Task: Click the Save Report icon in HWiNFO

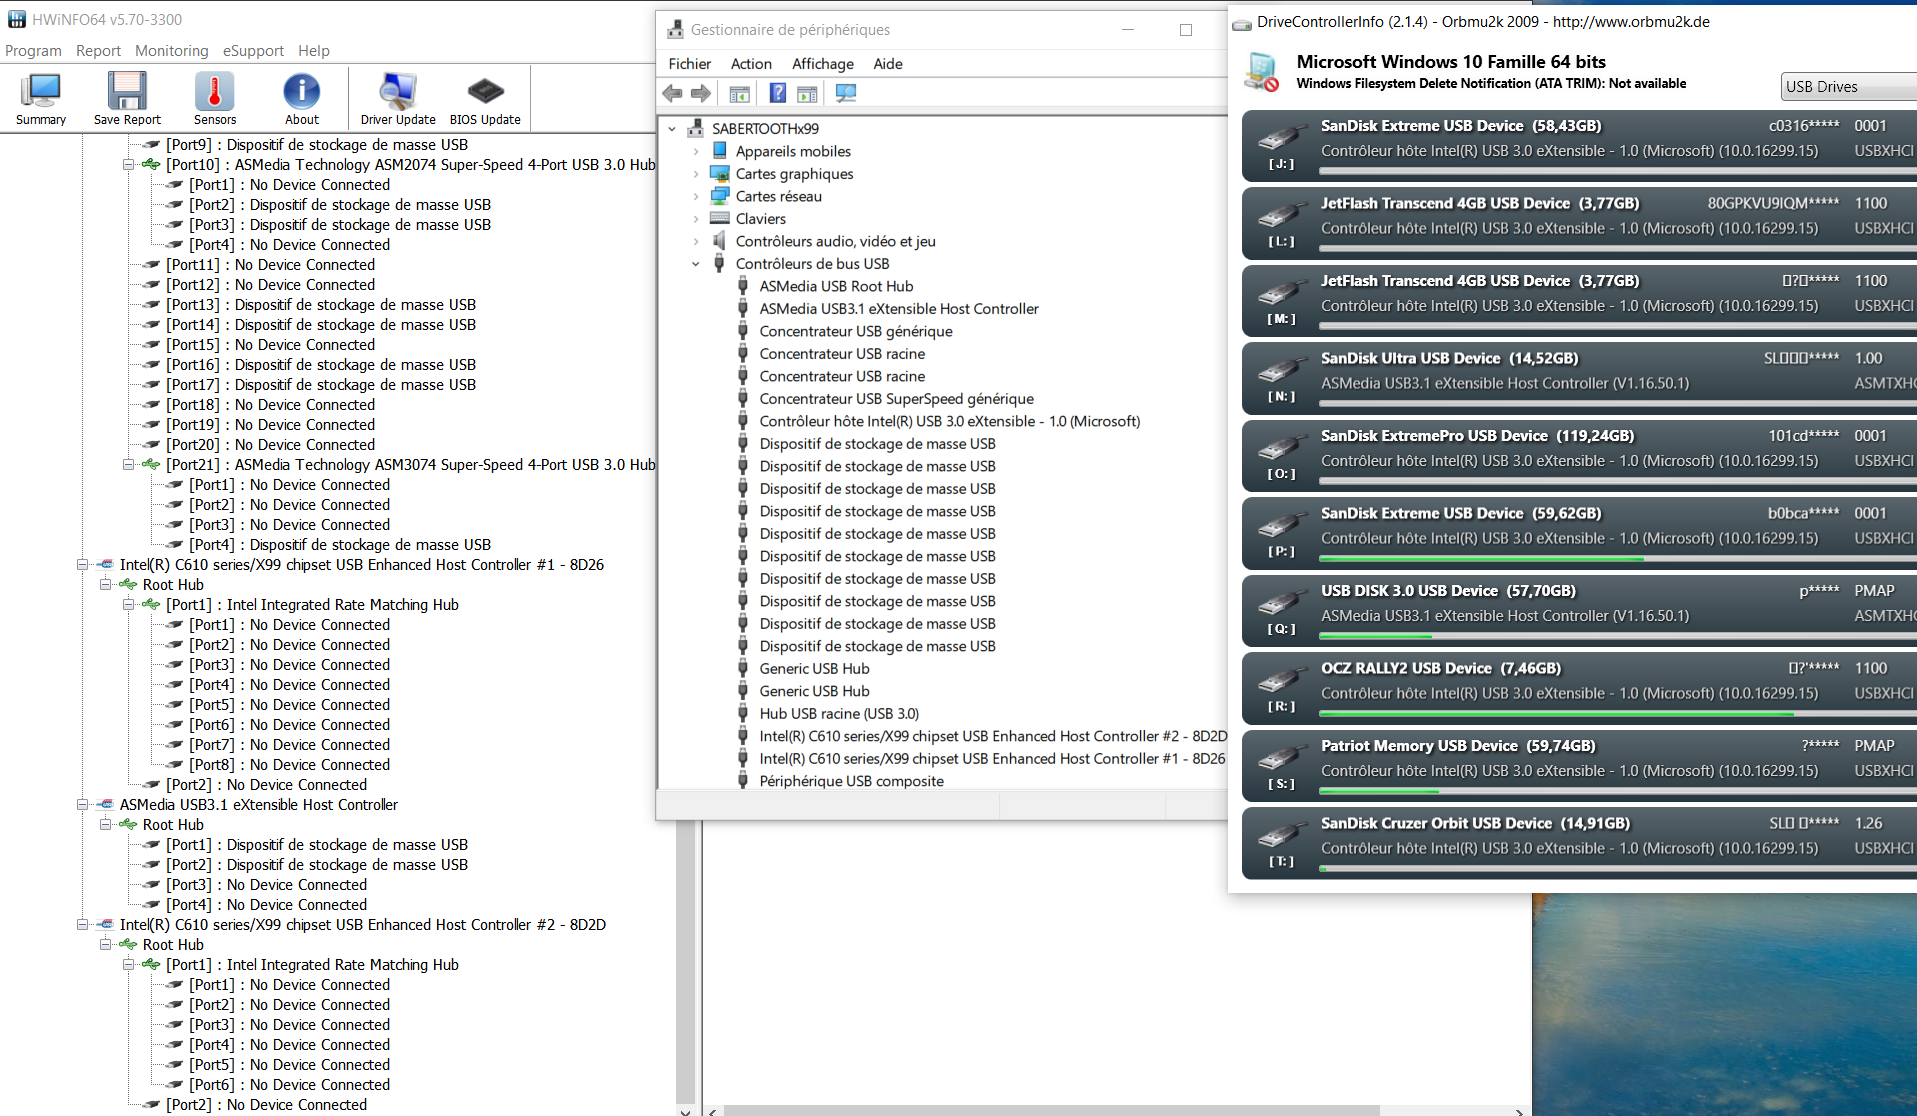Action: [x=127, y=99]
